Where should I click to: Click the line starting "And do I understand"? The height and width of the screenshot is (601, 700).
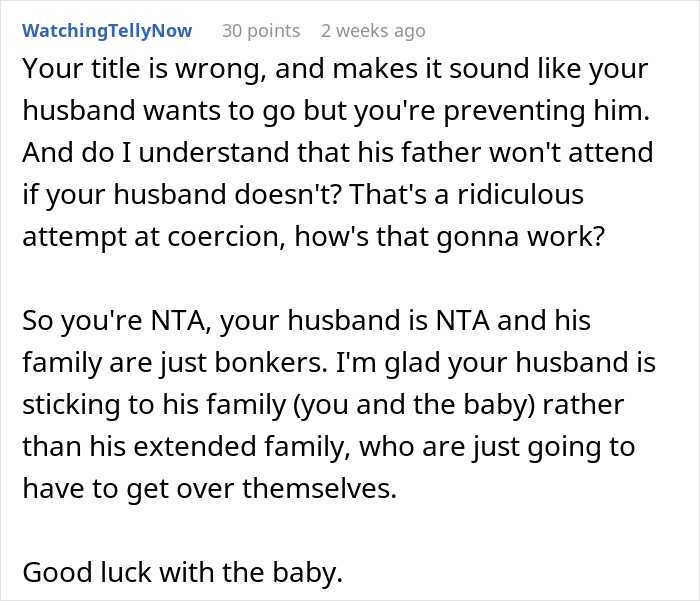(x=337, y=153)
